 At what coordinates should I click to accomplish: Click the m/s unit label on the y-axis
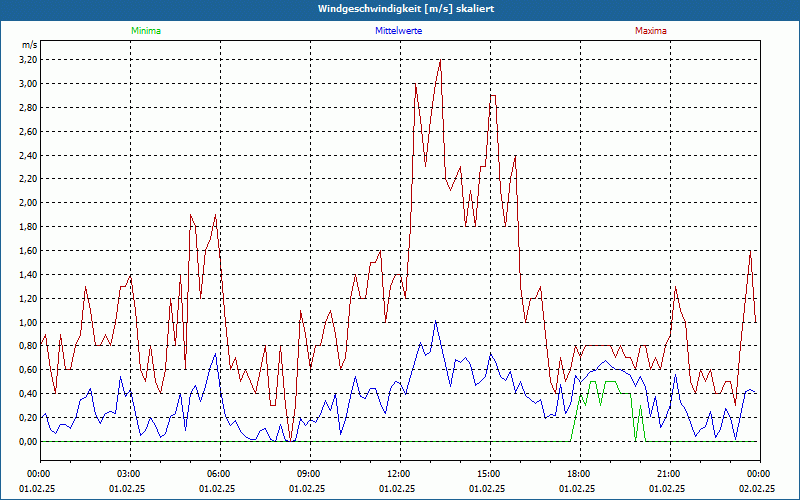(x=29, y=45)
